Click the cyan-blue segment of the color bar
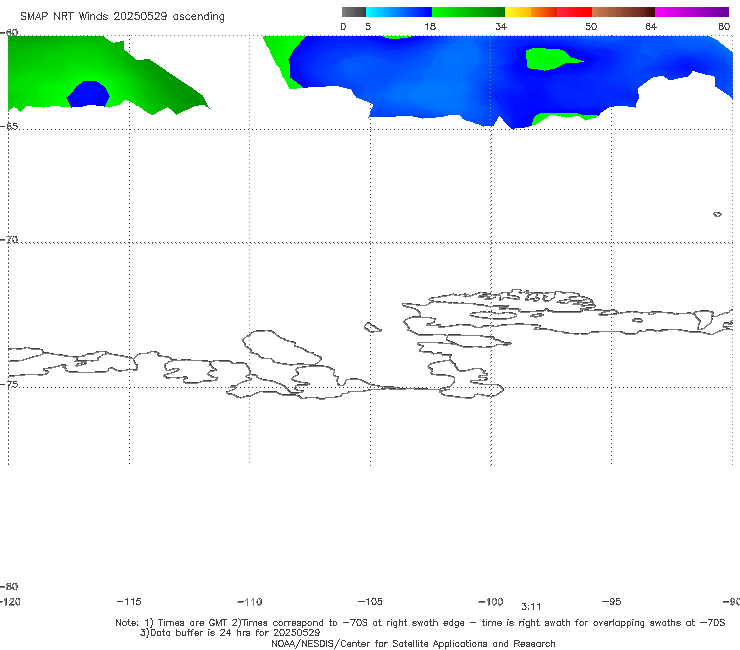 [399, 12]
